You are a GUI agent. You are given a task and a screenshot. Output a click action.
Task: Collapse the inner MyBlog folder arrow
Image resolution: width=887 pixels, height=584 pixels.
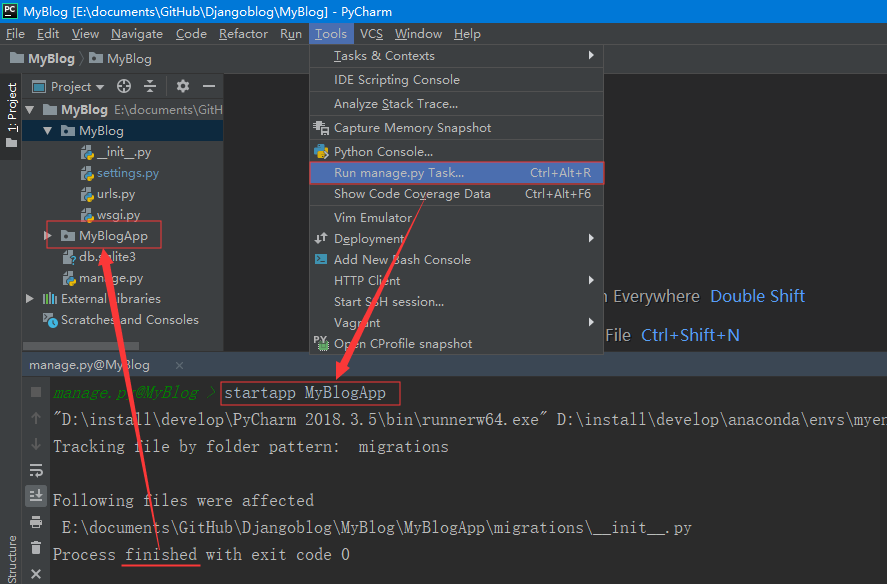point(48,131)
